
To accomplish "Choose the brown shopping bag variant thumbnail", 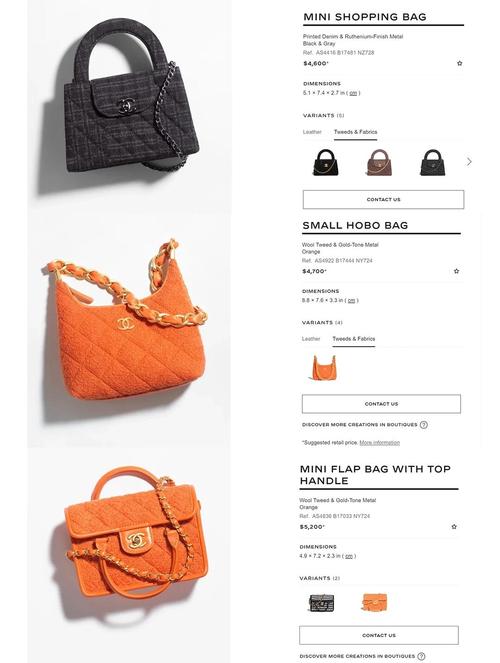I will 379,162.
